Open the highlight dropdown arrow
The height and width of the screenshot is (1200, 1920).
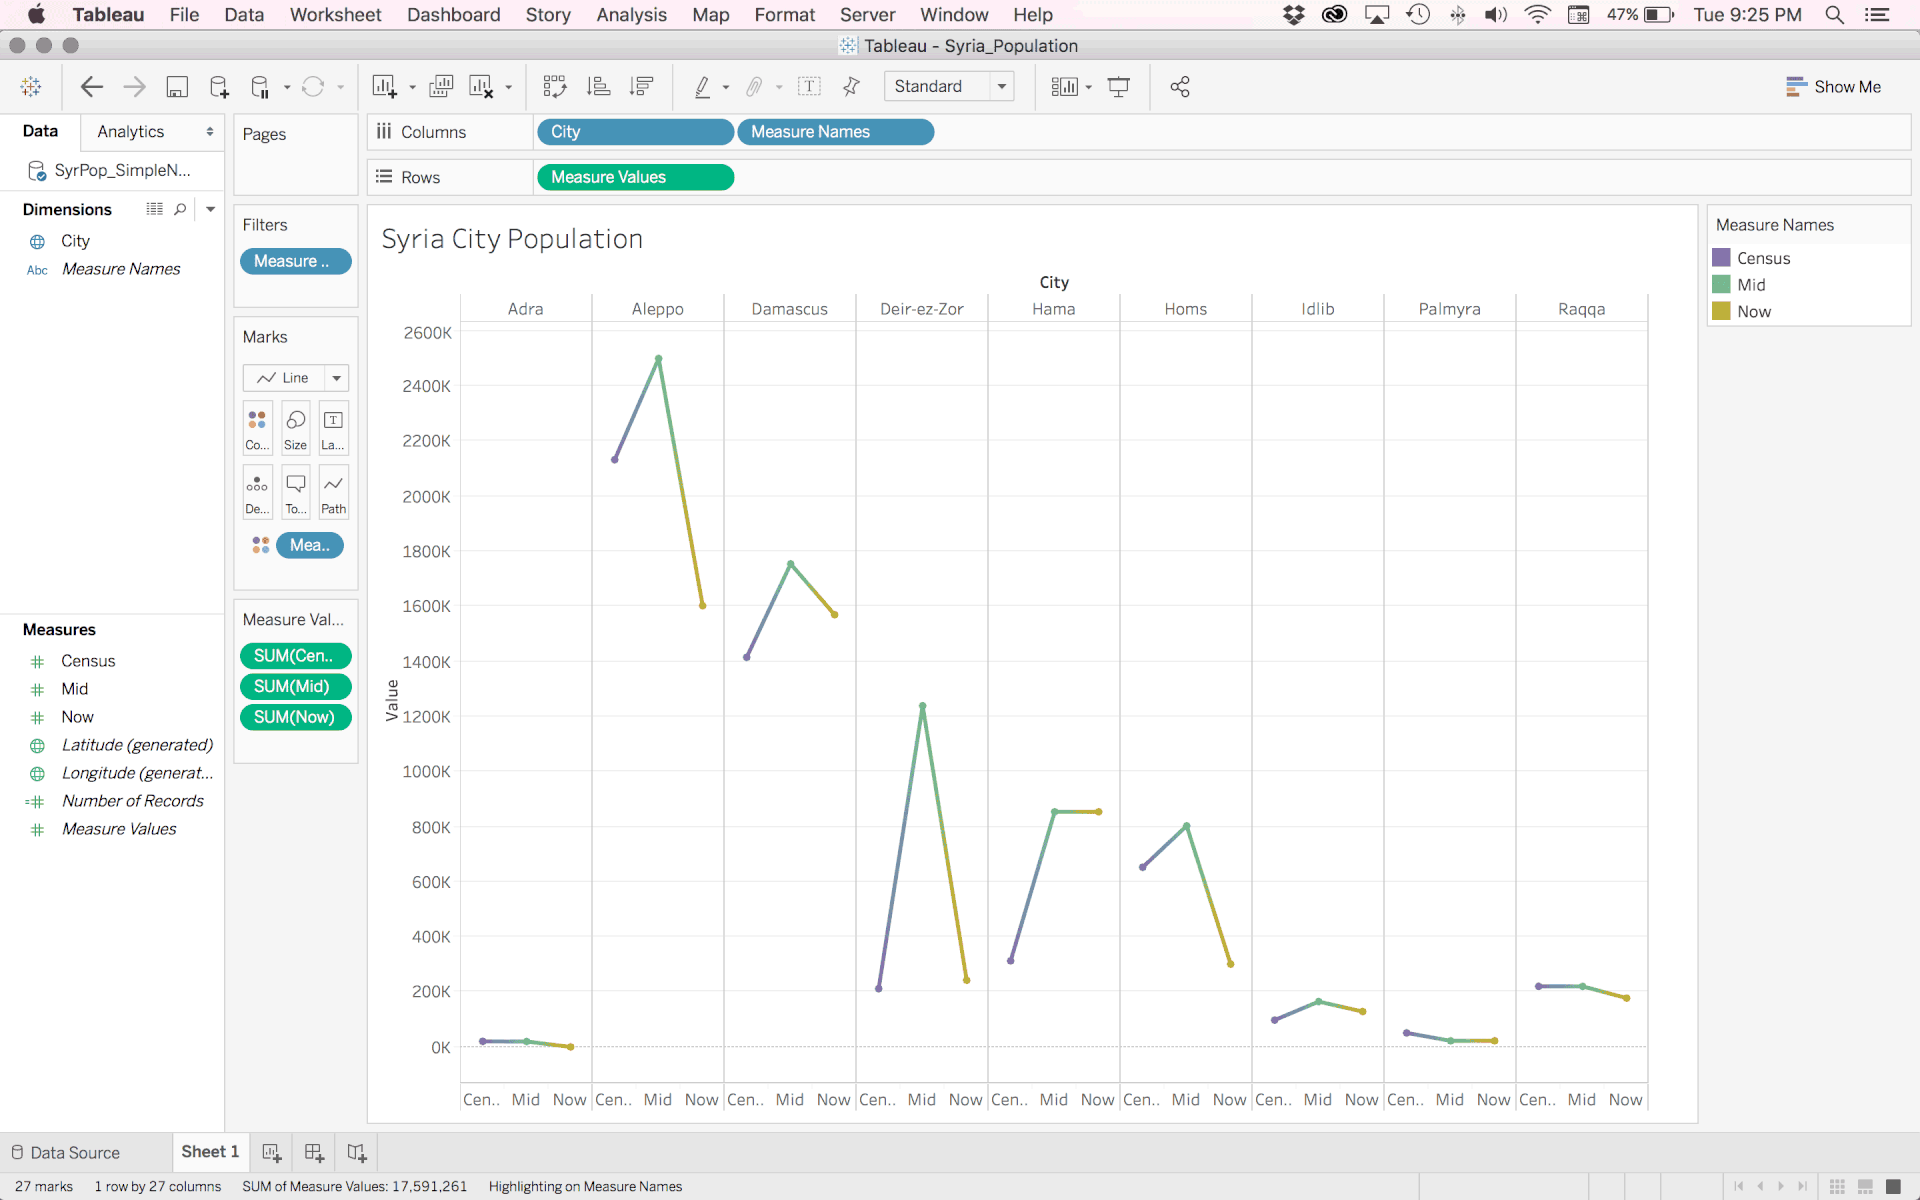coord(726,88)
